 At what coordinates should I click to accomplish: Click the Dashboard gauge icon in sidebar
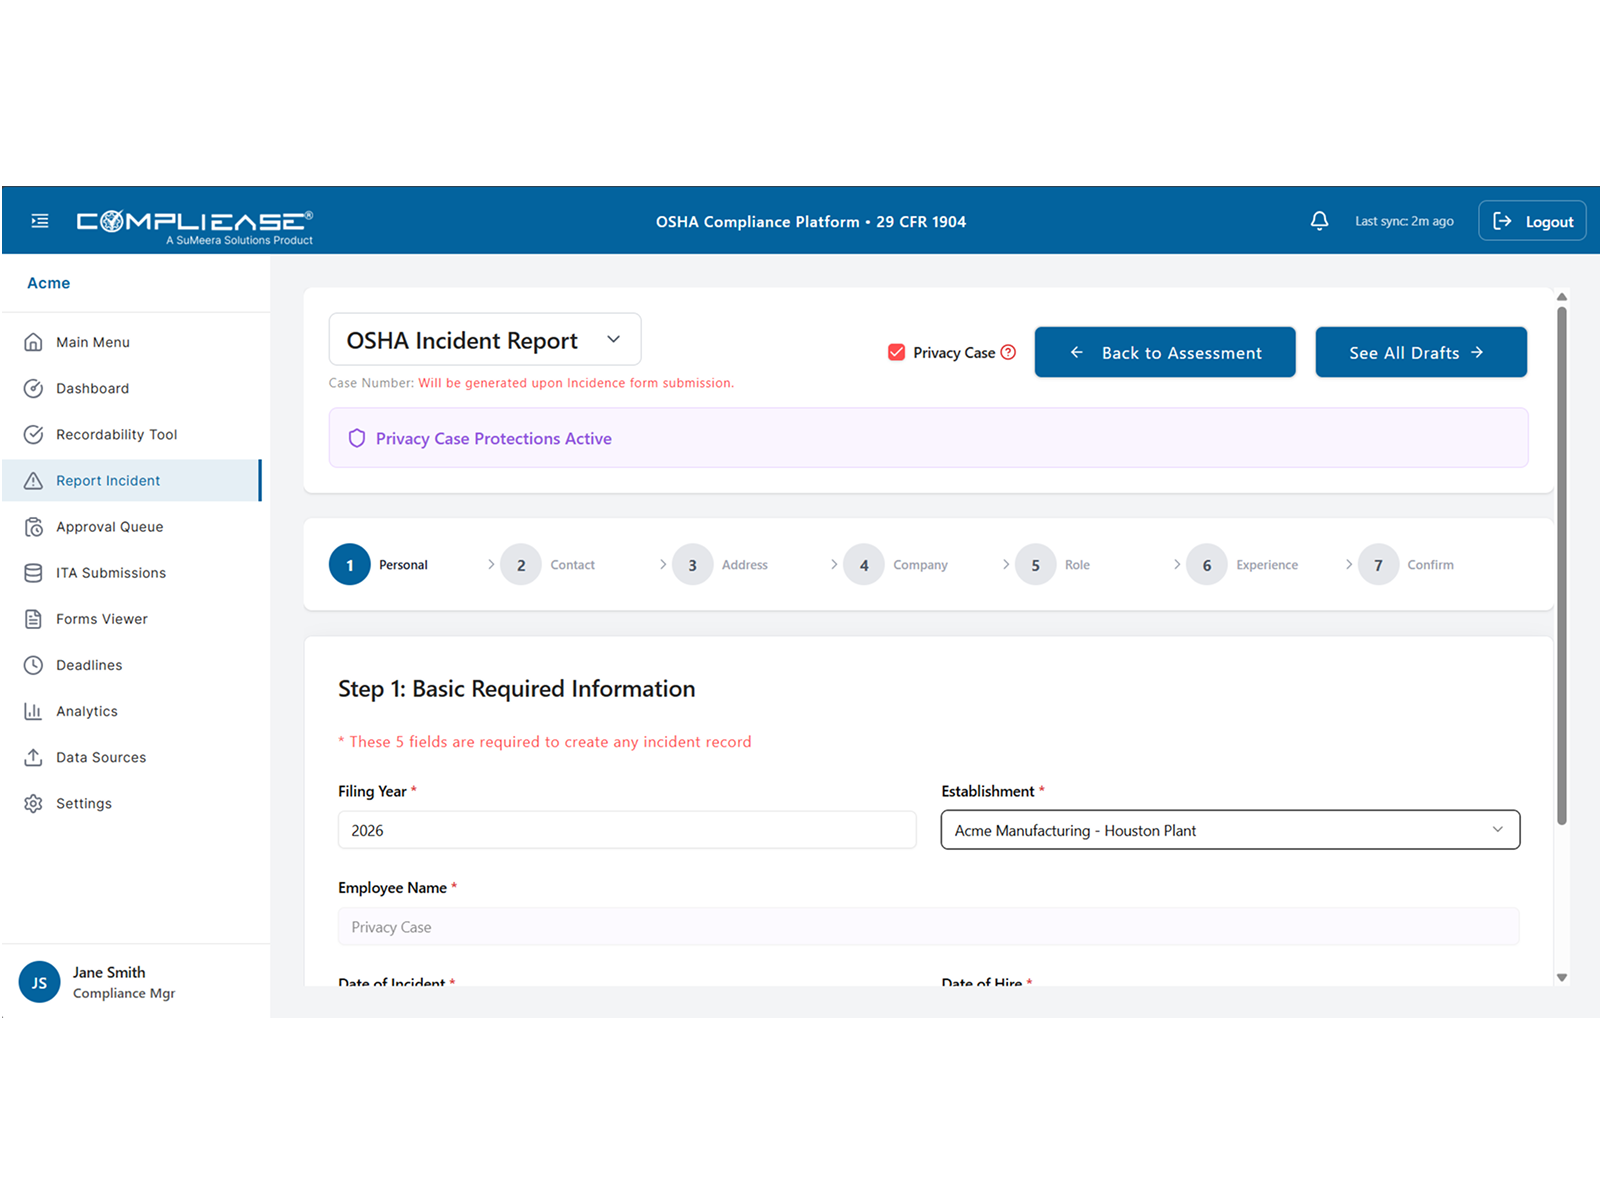point(33,389)
